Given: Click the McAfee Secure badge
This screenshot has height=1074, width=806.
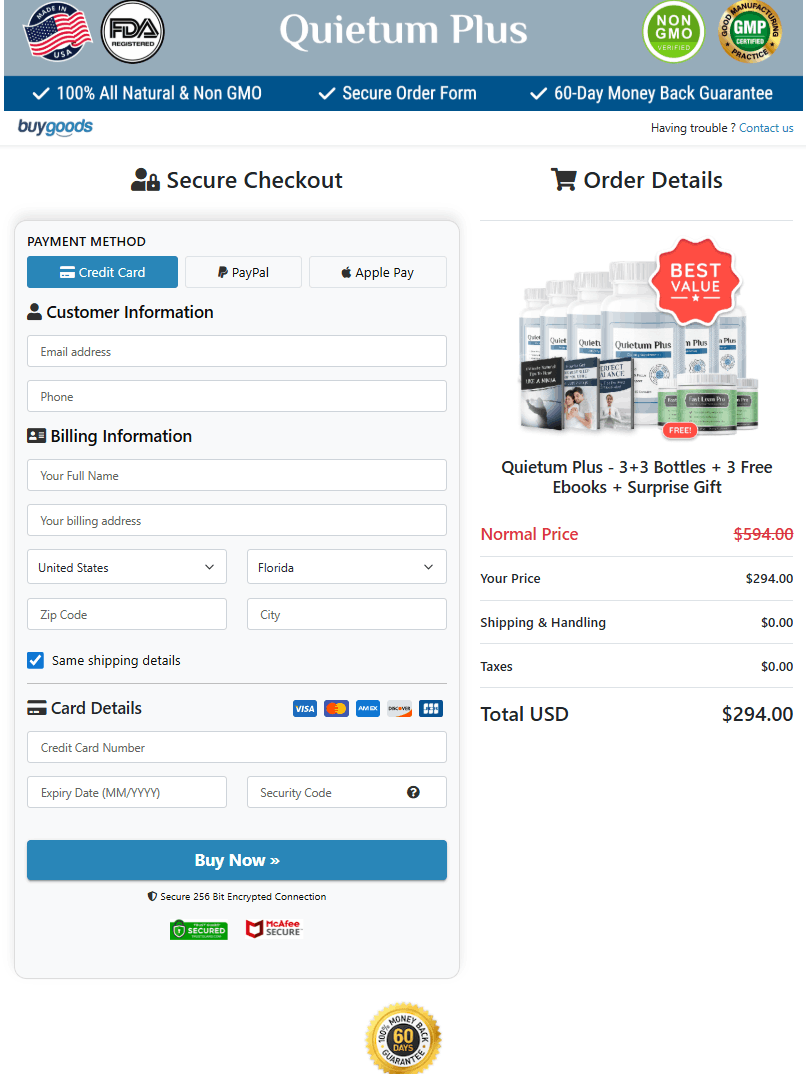Looking at the screenshot, I should pyautogui.click(x=273, y=929).
